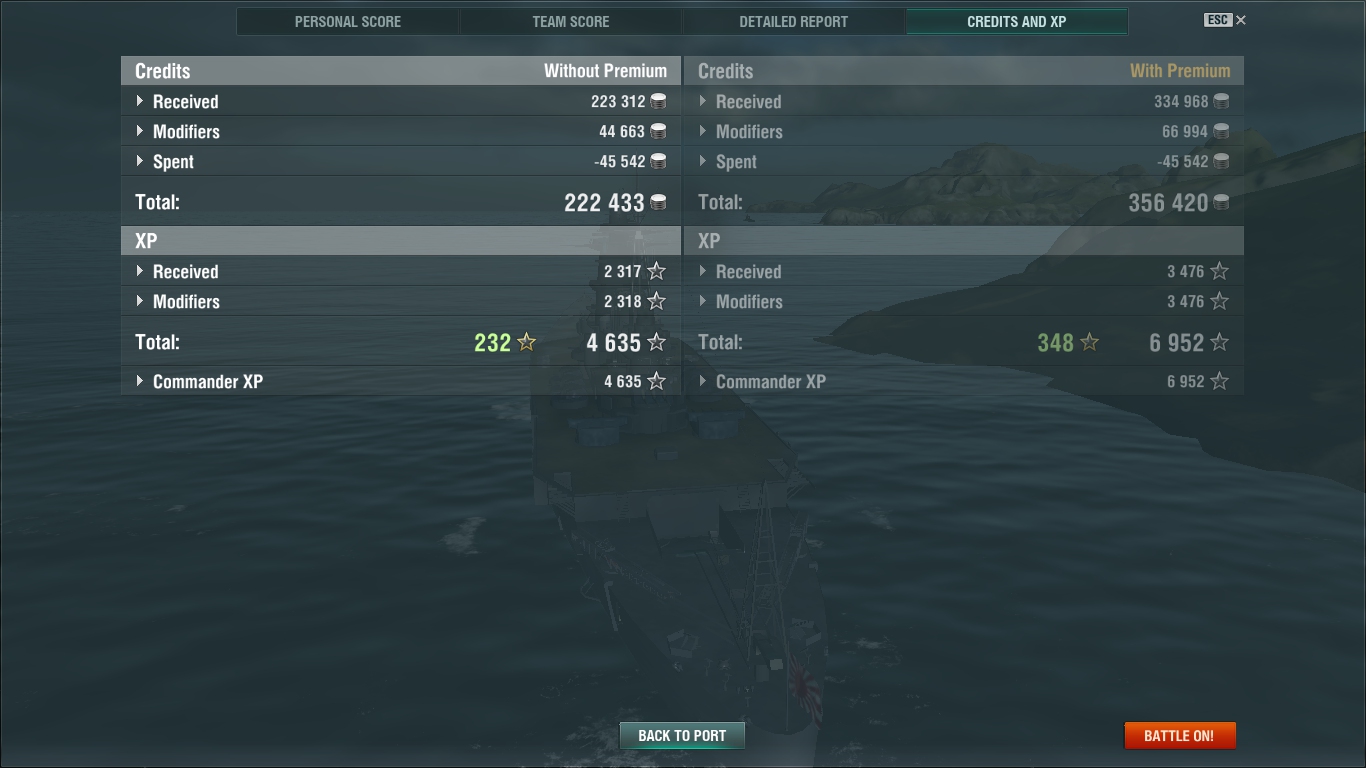The width and height of the screenshot is (1366, 768).
Task: Click the star icon beside 4 635 total XP
Action: (x=656, y=342)
